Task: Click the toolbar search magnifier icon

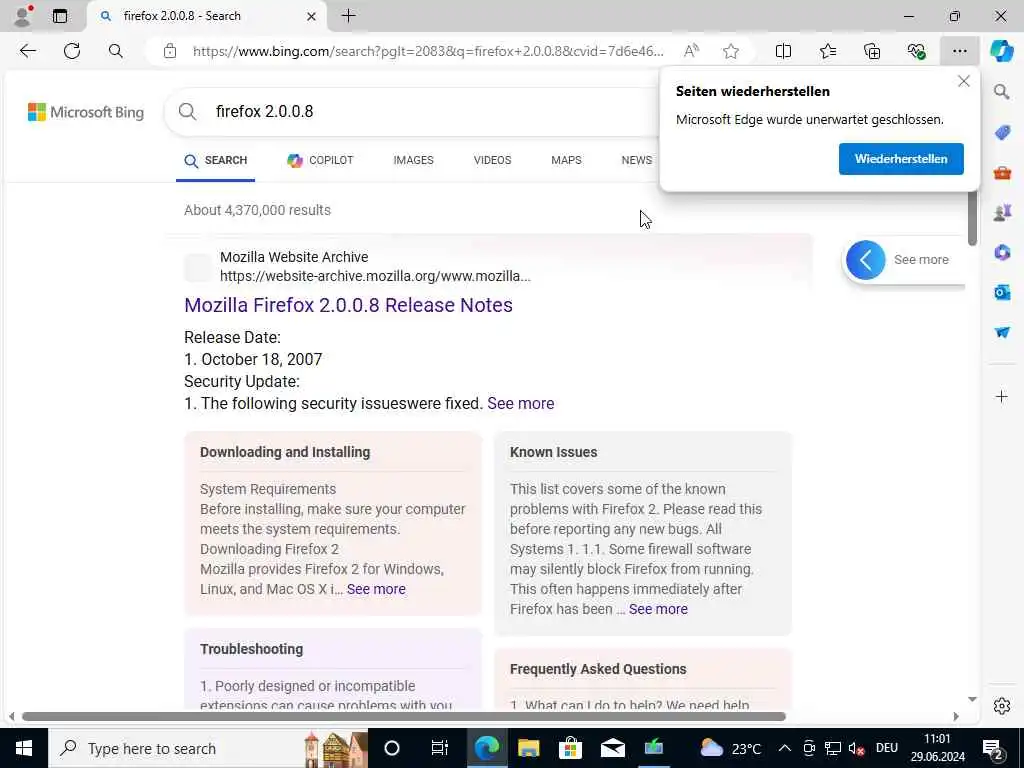Action: point(116,51)
